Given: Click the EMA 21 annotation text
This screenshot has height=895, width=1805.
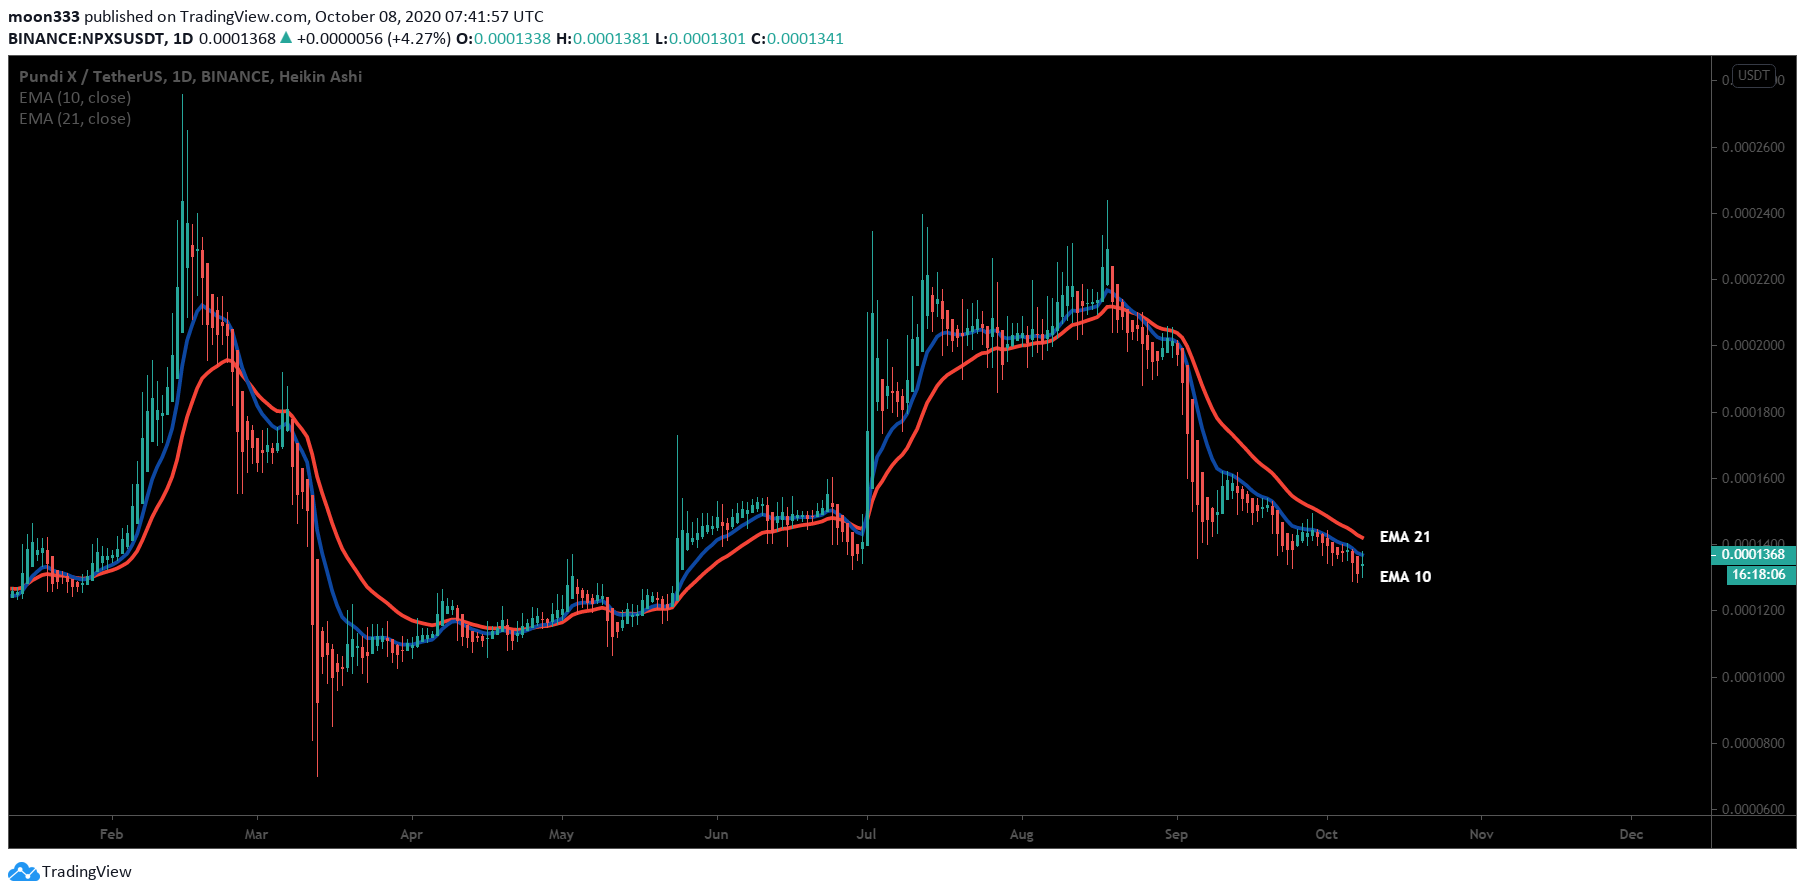Looking at the screenshot, I should pos(1405,537).
